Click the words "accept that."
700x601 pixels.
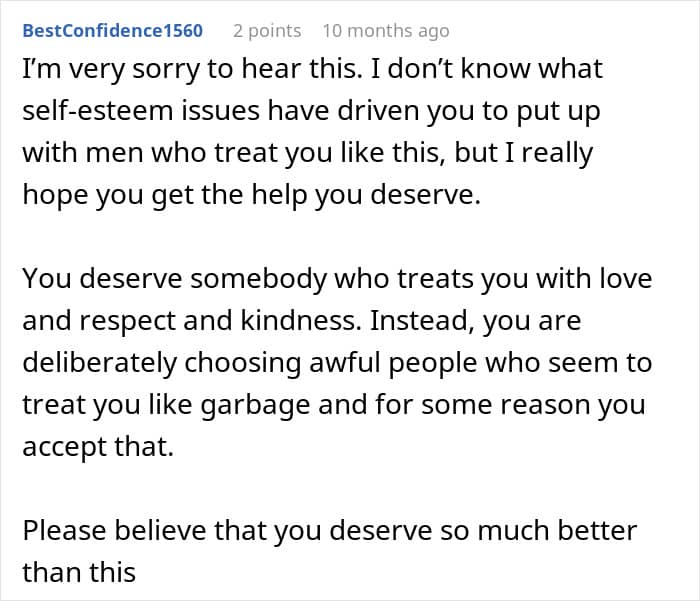pyautogui.click(x=98, y=447)
